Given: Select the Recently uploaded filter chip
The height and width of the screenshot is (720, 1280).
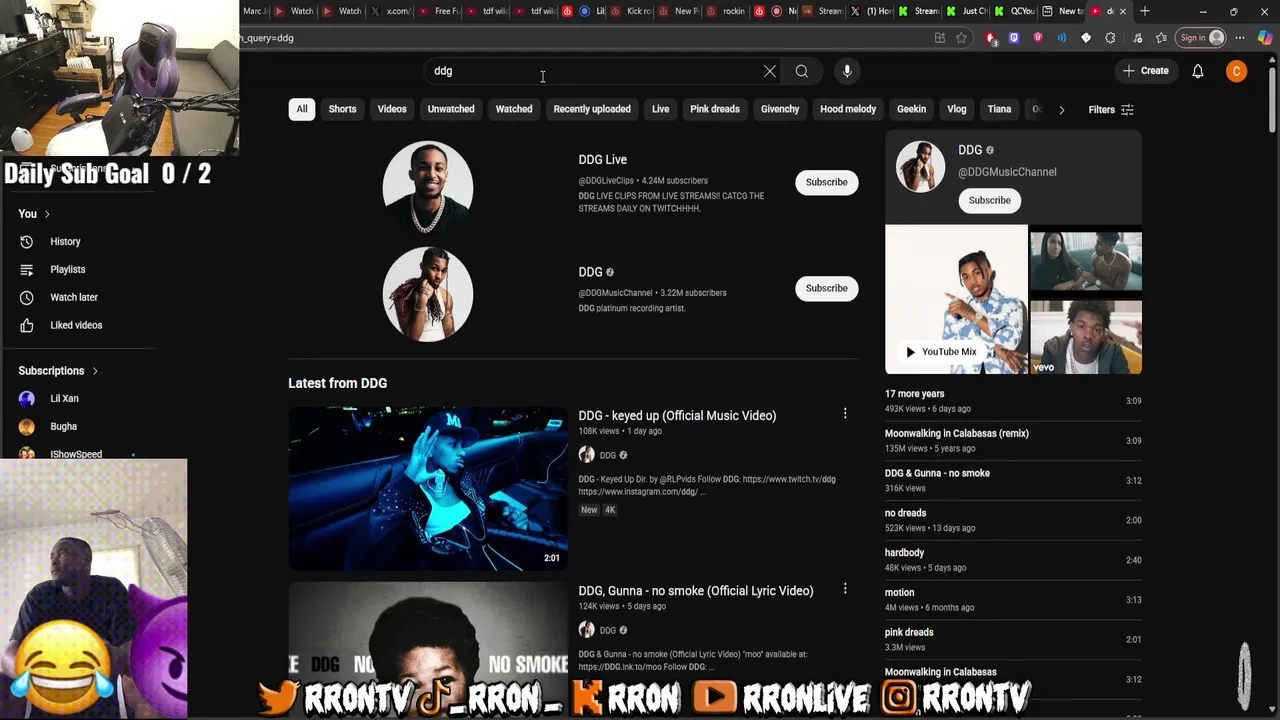Looking at the screenshot, I should pos(592,109).
